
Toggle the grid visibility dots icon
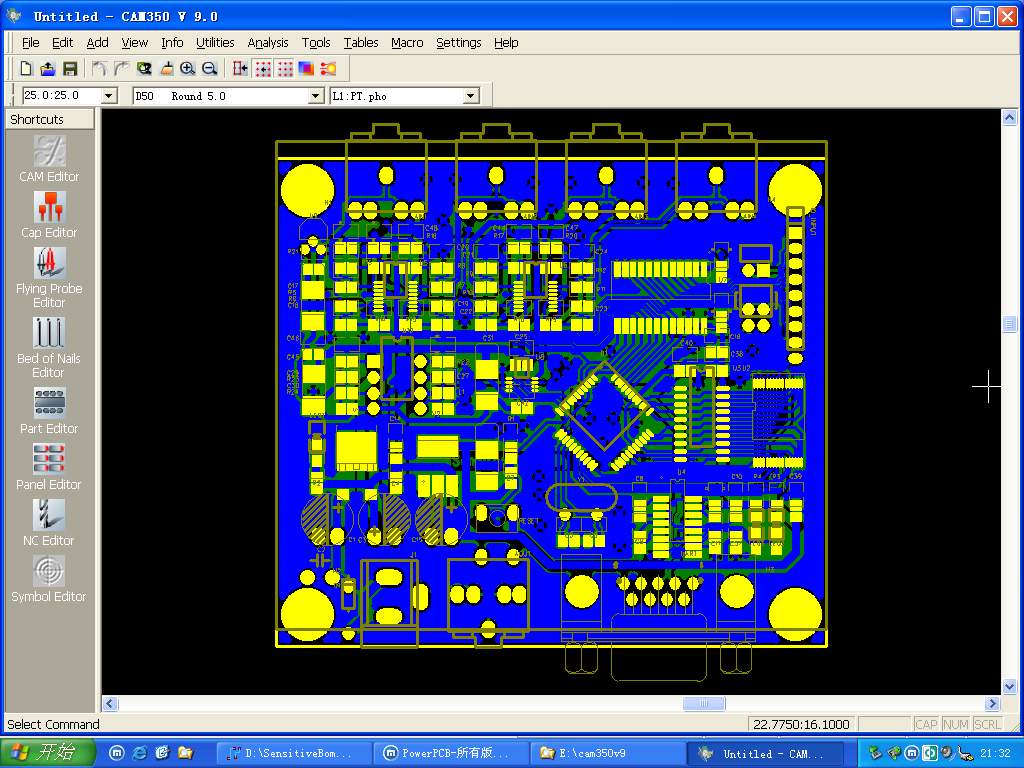click(x=285, y=69)
